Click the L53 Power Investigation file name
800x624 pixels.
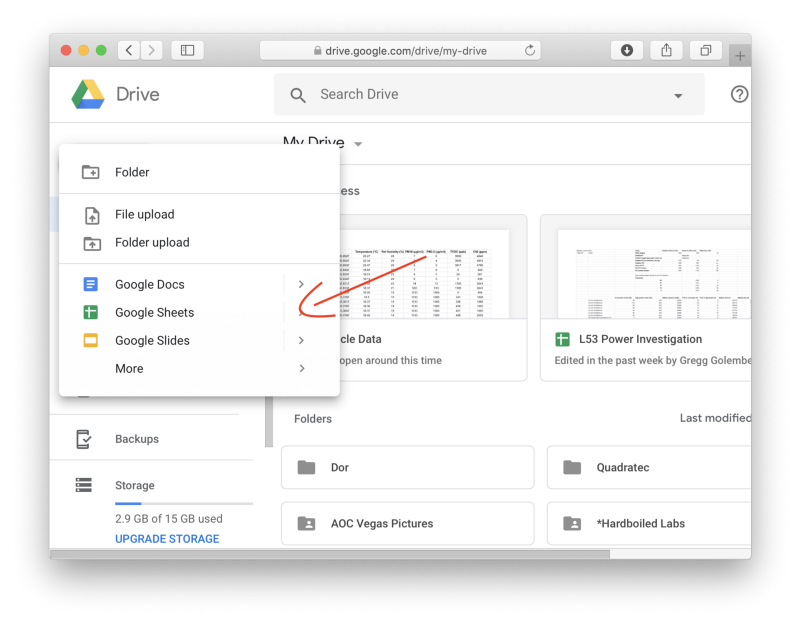pos(640,339)
